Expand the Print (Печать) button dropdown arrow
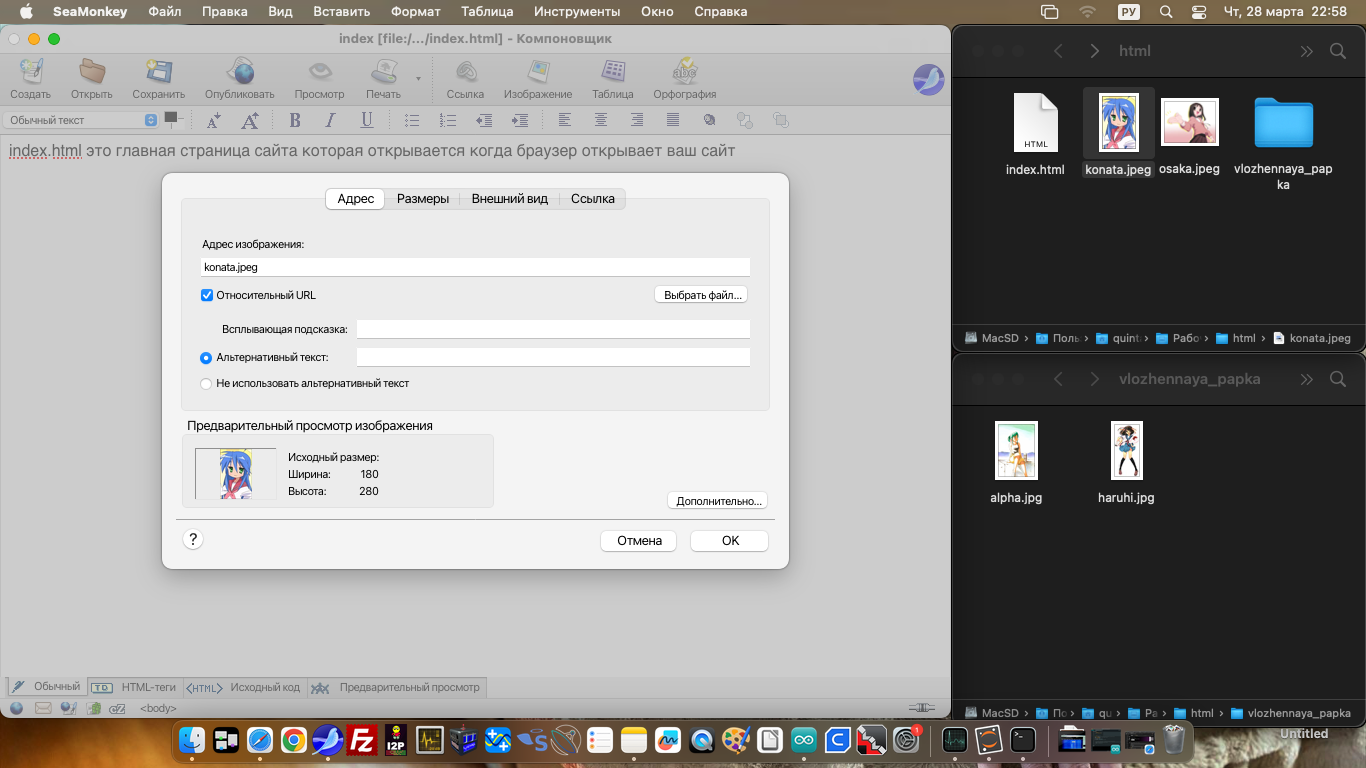 coord(418,78)
